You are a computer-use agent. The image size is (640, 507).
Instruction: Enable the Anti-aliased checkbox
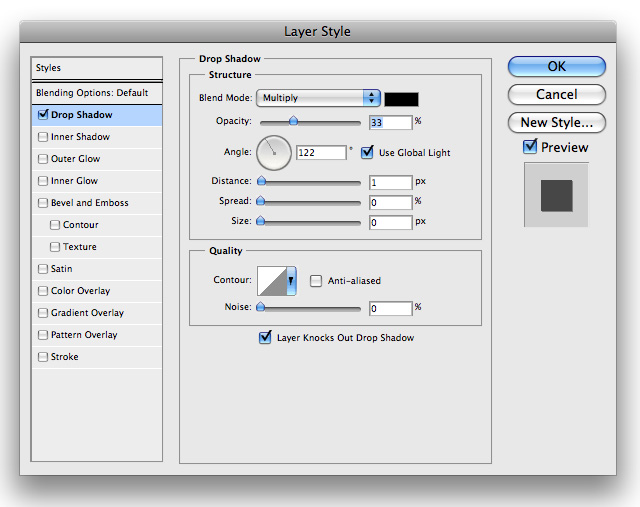(316, 281)
